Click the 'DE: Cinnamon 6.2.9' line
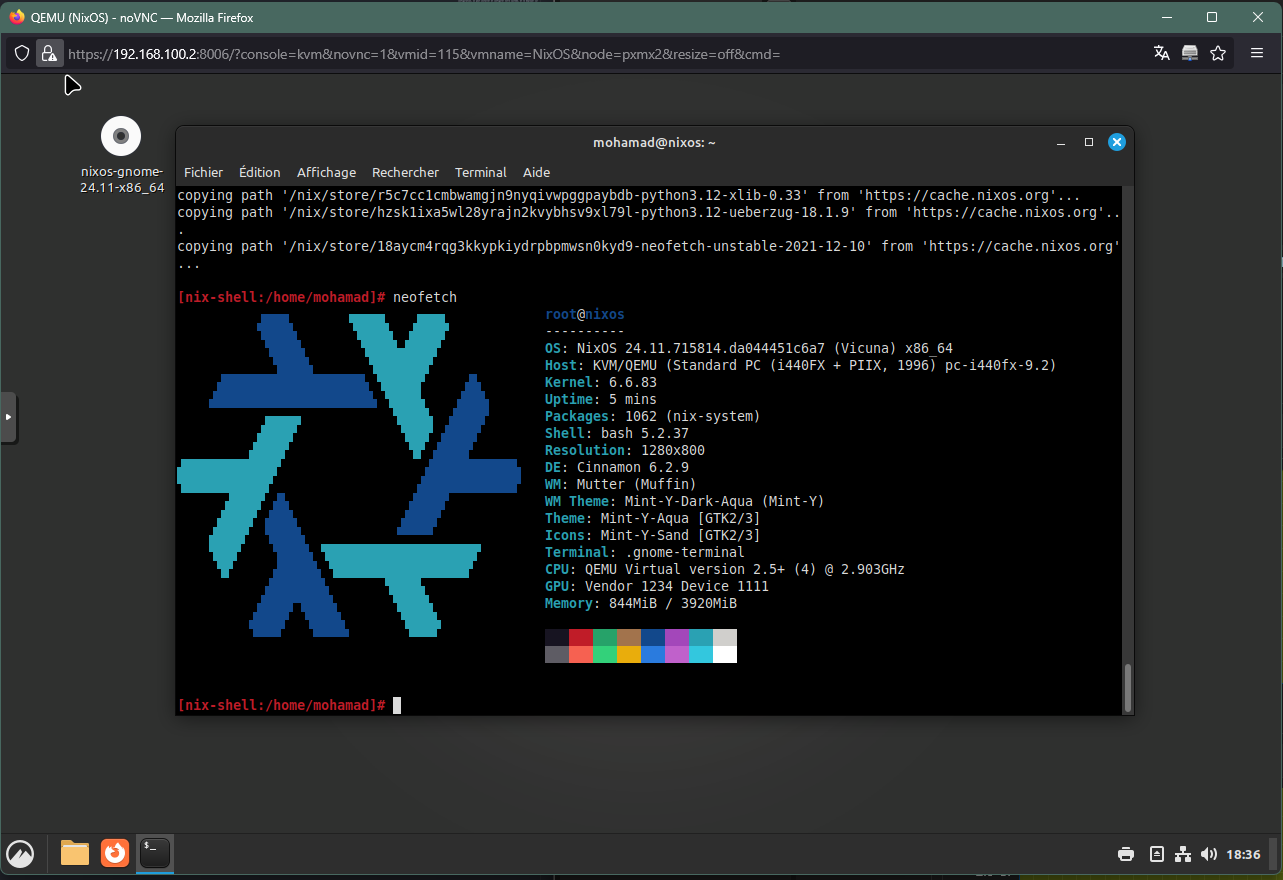1283x880 pixels. point(617,467)
